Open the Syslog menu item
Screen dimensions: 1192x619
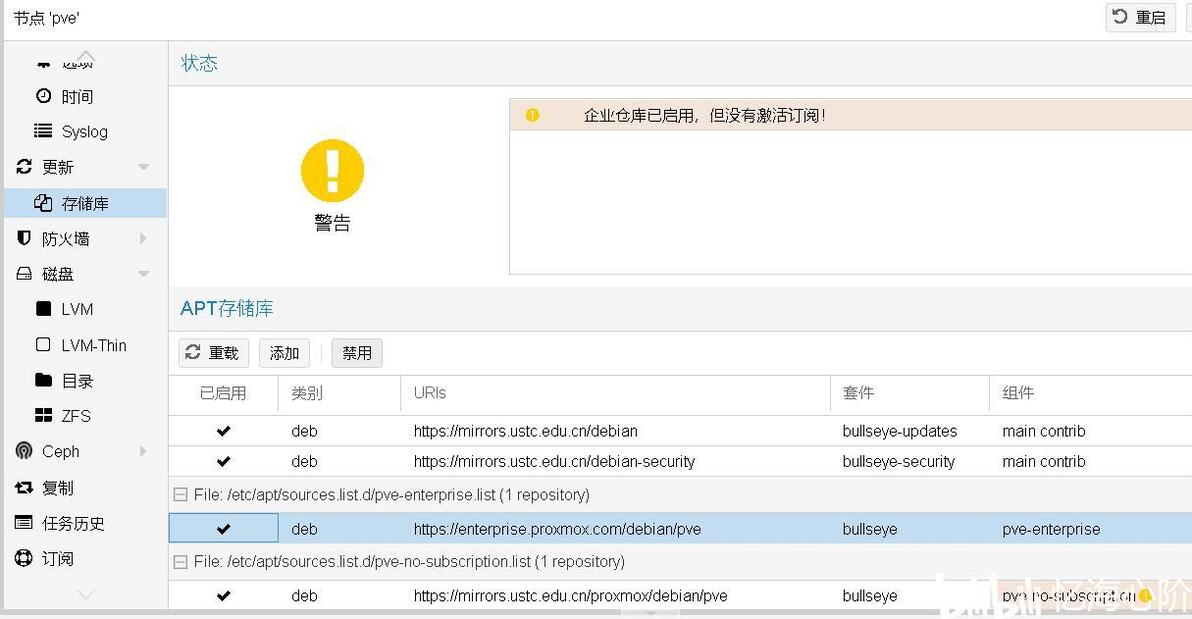[x=85, y=132]
